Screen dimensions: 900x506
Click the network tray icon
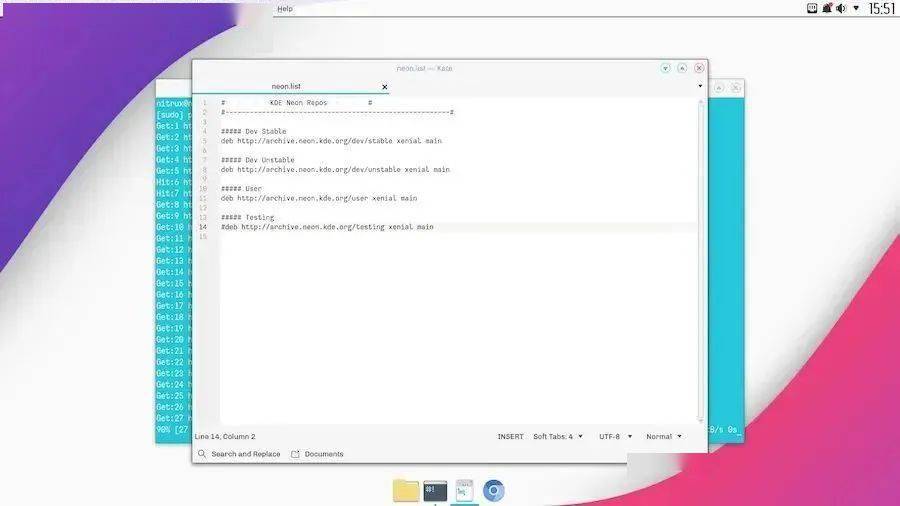click(812, 8)
